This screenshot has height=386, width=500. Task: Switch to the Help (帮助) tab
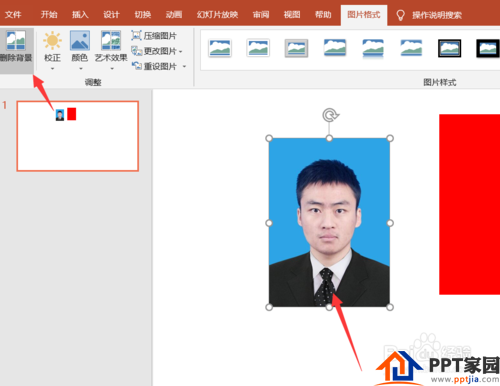click(x=323, y=15)
